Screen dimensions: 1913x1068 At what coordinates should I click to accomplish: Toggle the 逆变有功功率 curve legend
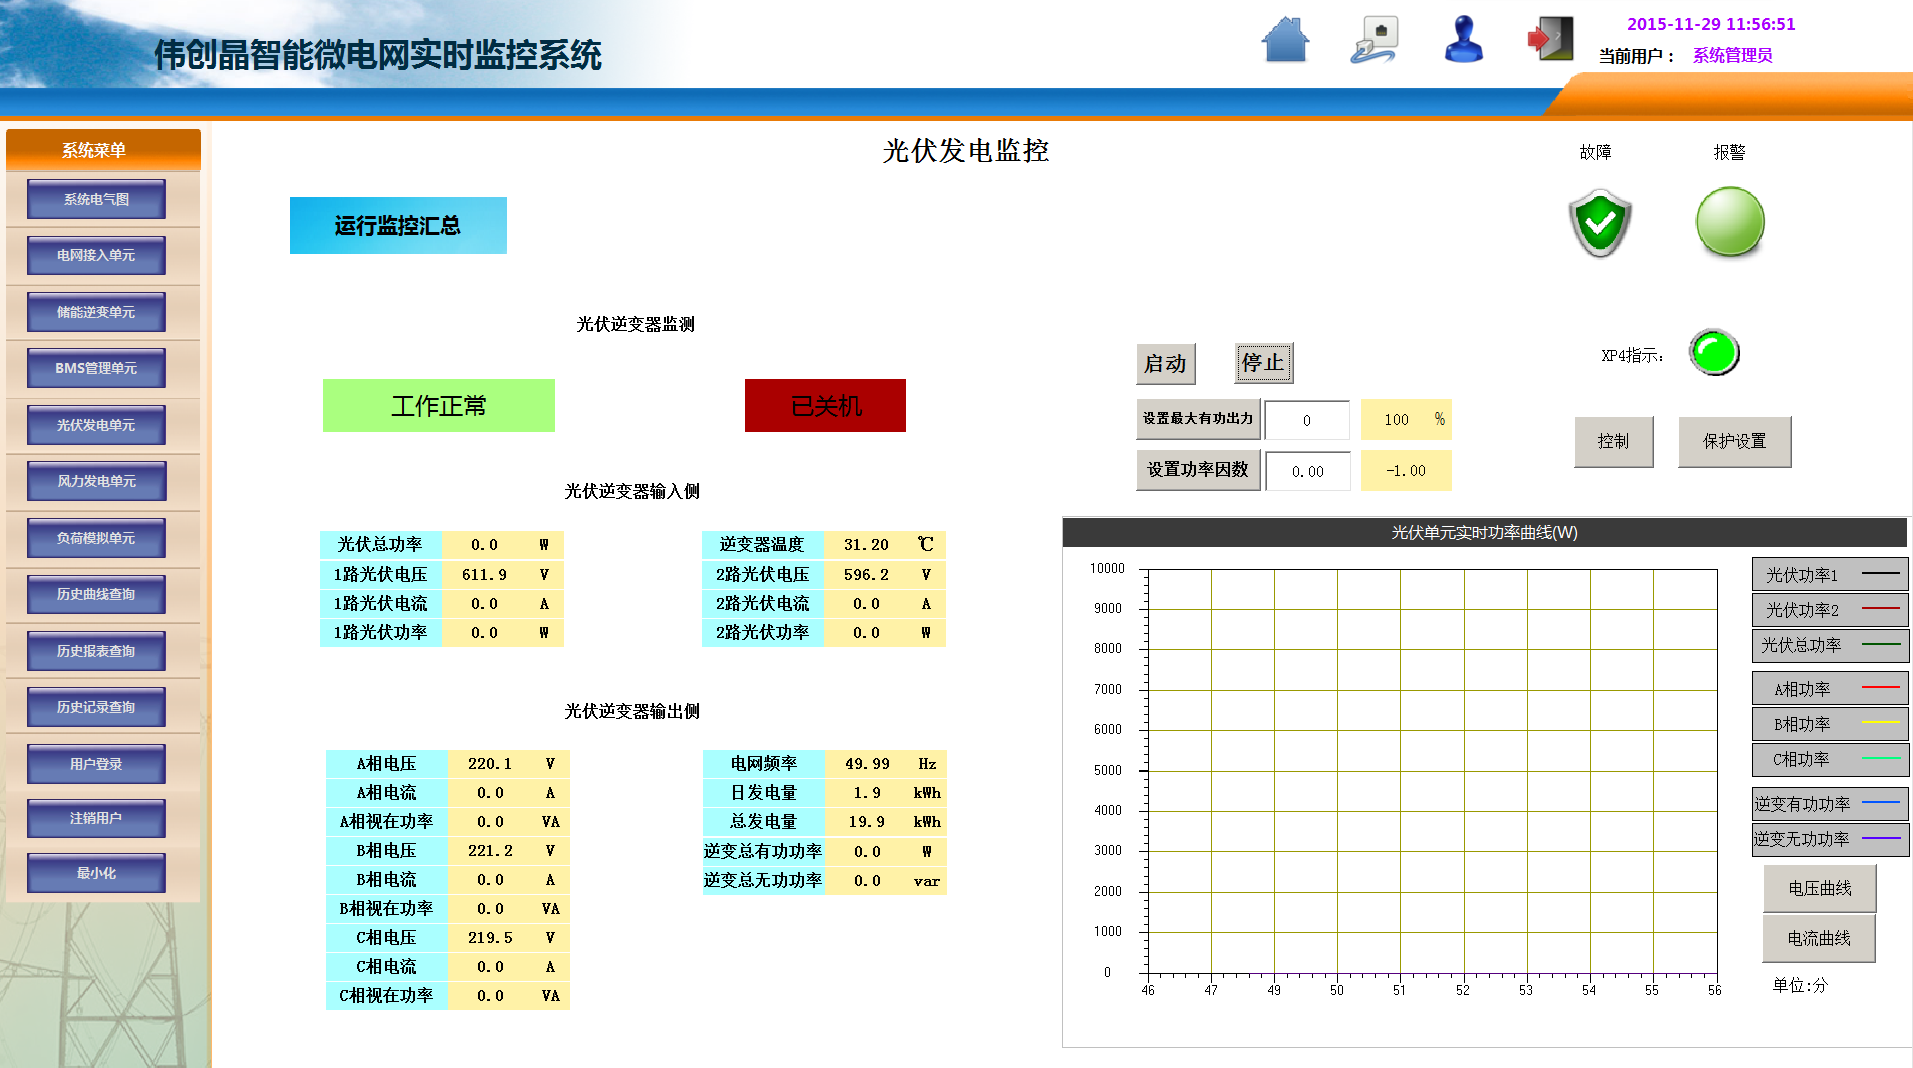pos(1830,804)
